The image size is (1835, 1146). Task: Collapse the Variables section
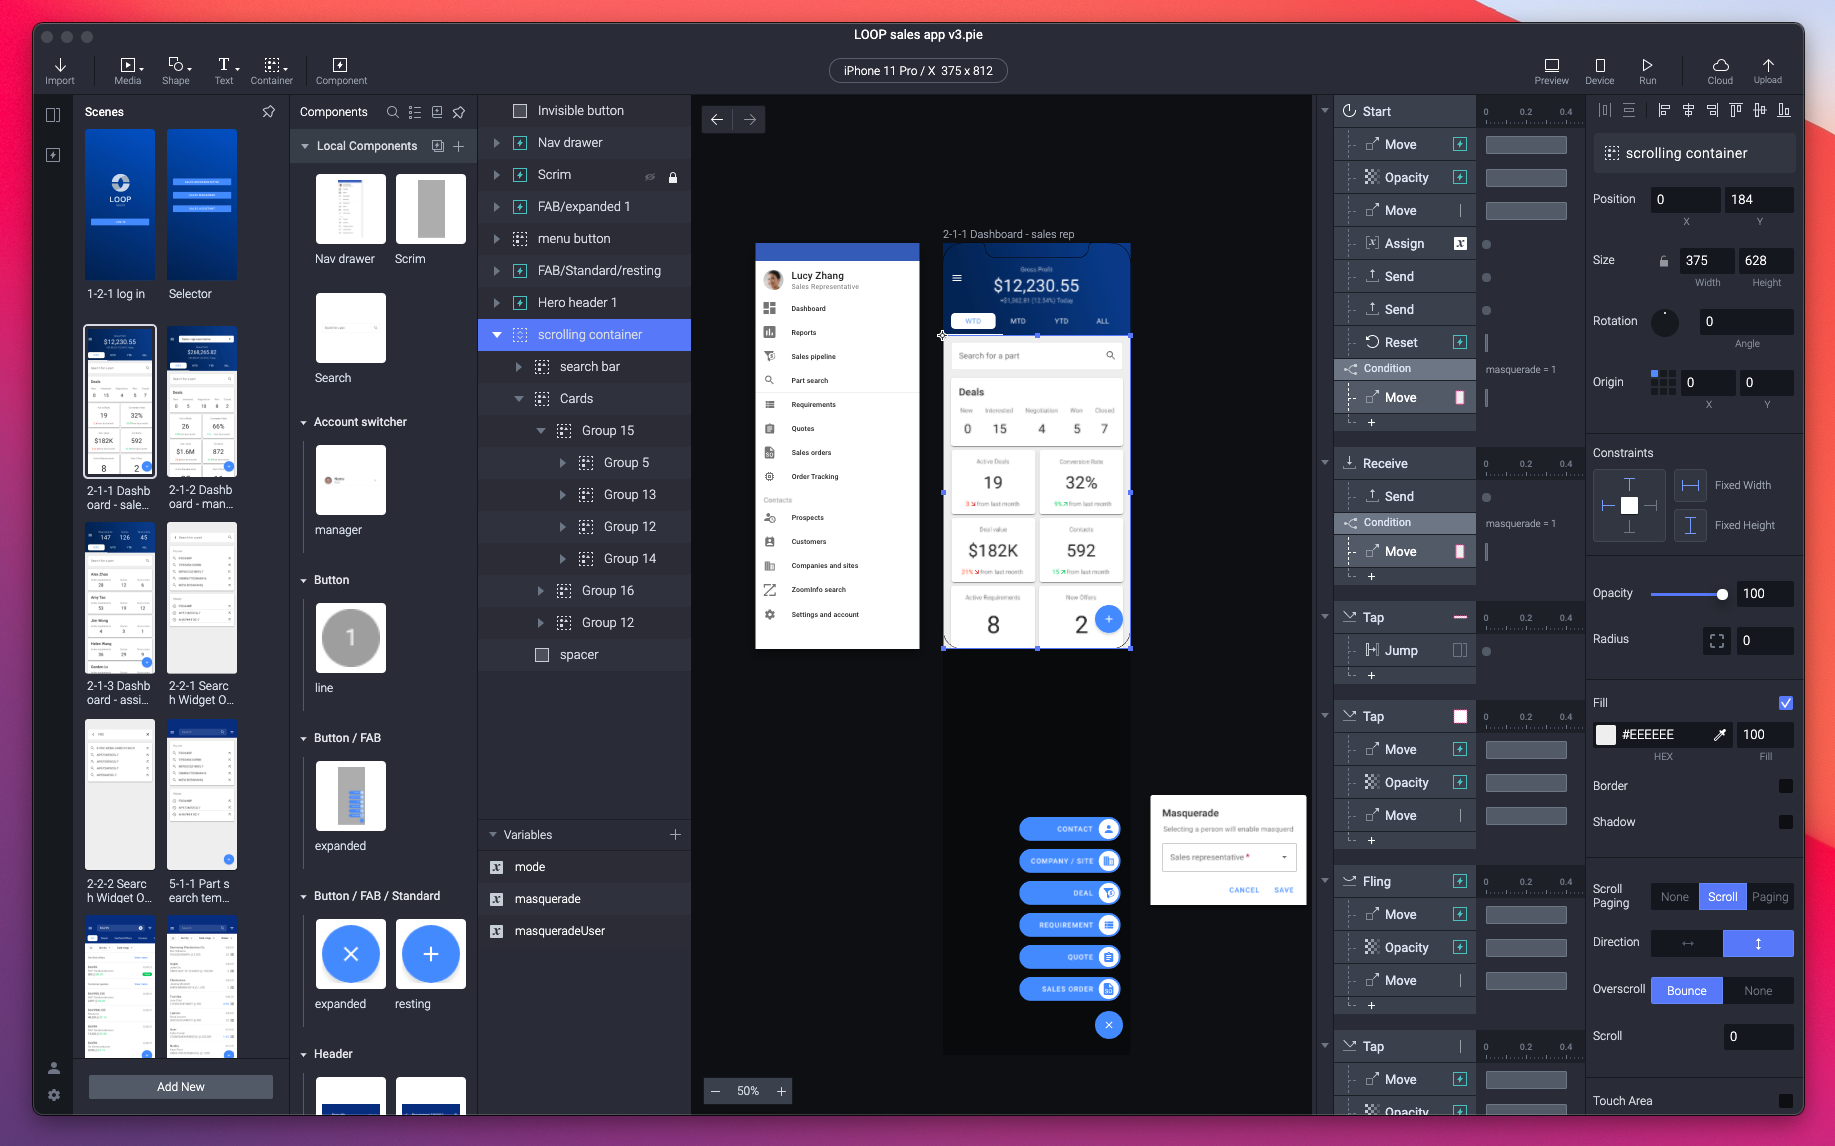click(x=493, y=835)
